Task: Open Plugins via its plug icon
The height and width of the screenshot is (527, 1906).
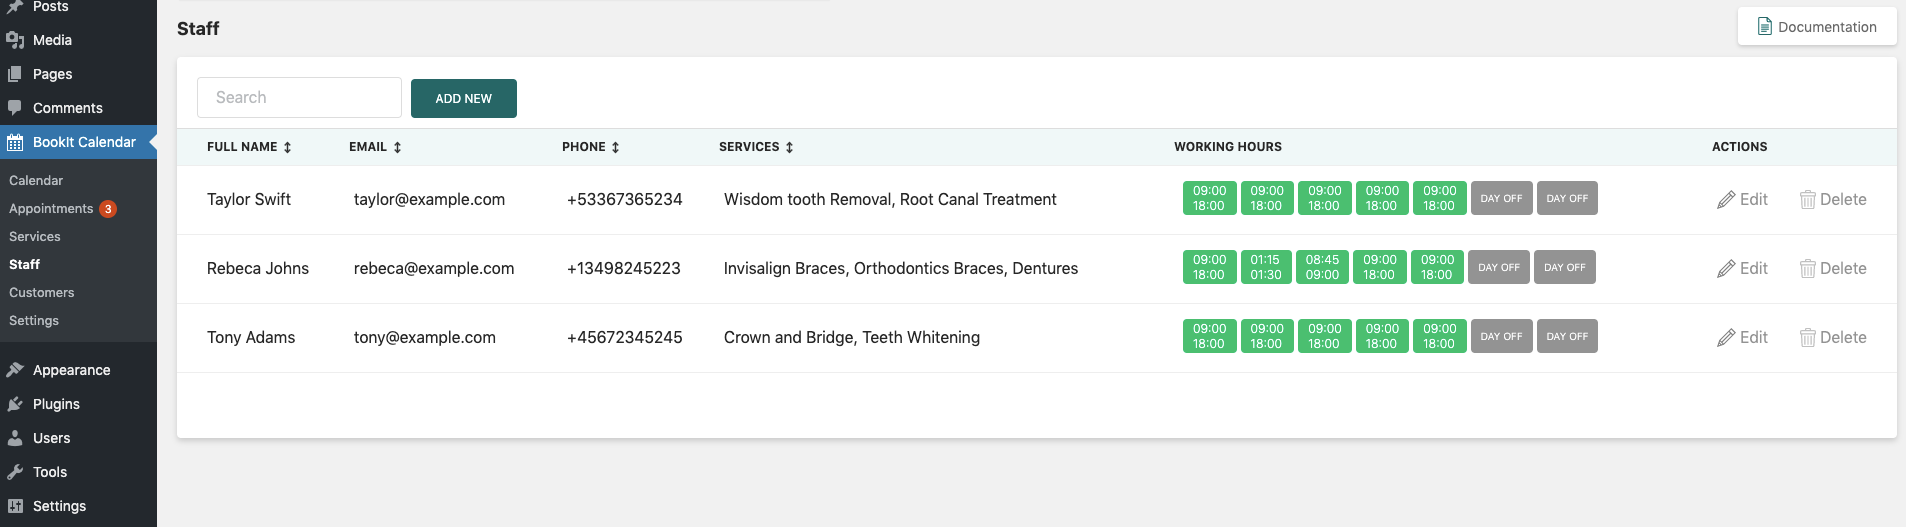Action: click(15, 404)
